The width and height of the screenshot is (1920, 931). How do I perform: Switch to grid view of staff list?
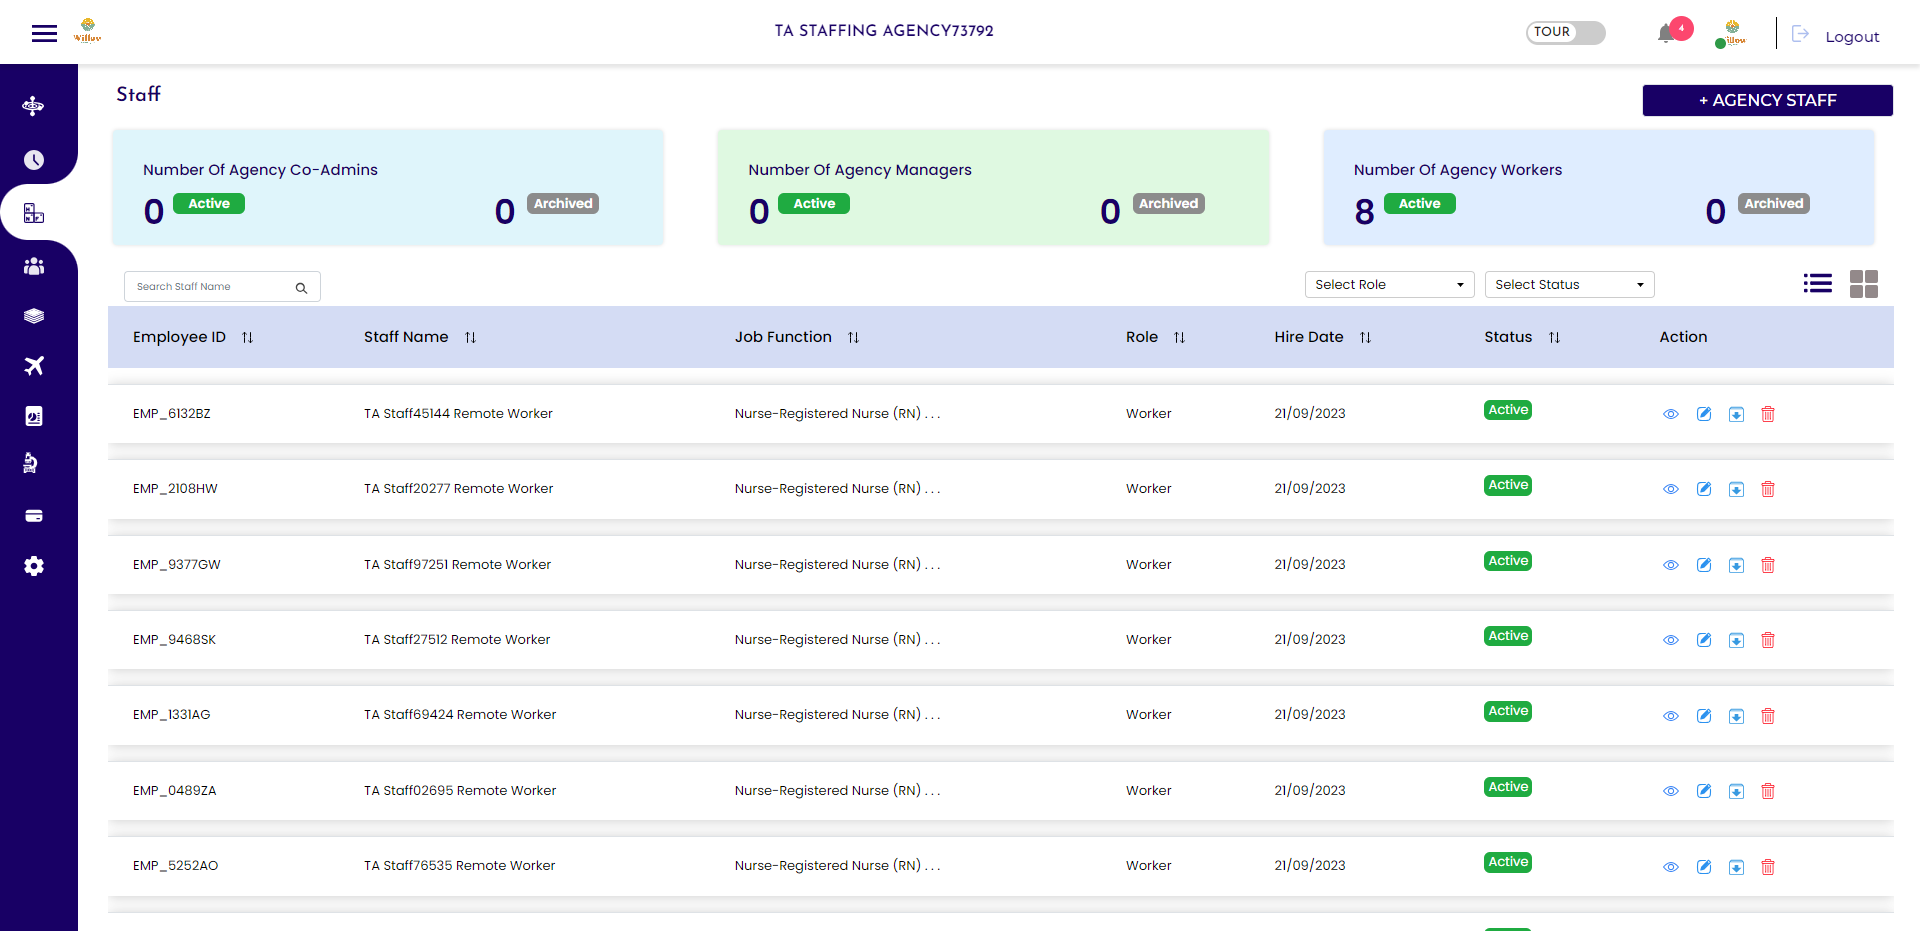pos(1864,284)
